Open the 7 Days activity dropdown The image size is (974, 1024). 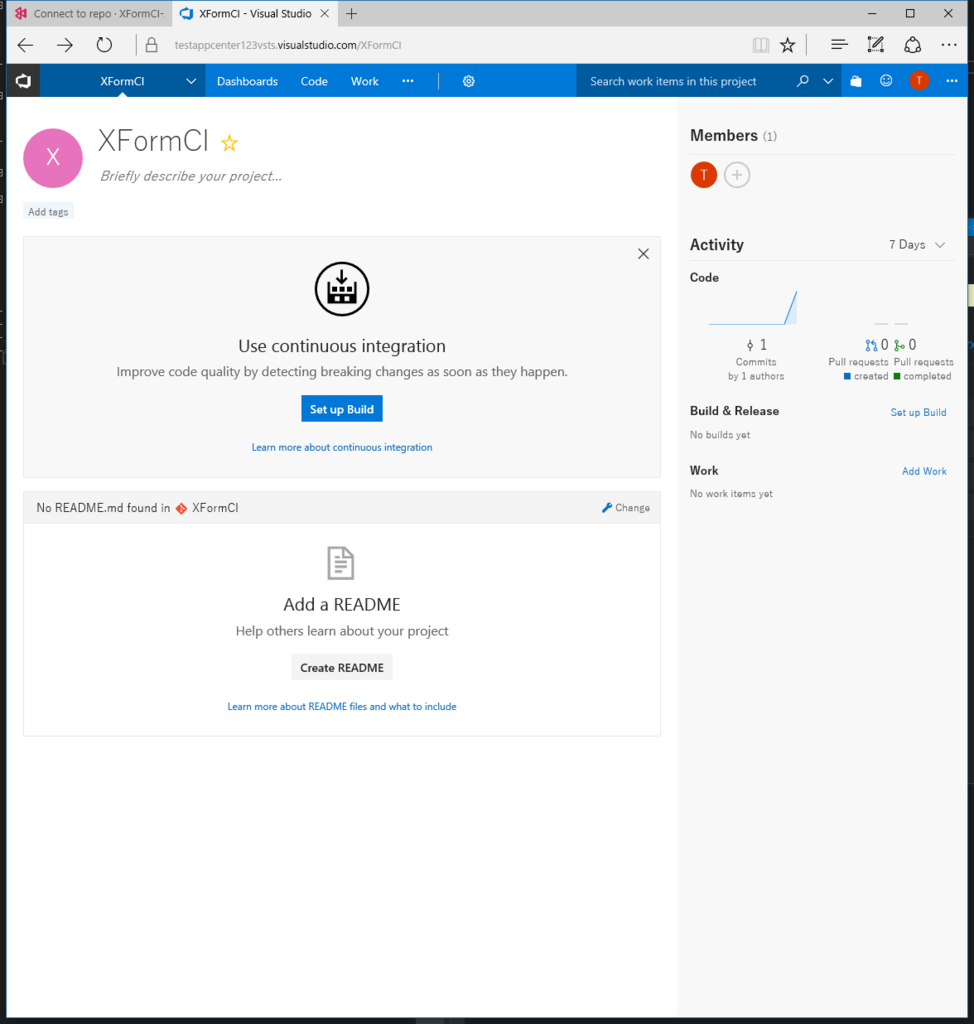pyautogui.click(x=917, y=244)
